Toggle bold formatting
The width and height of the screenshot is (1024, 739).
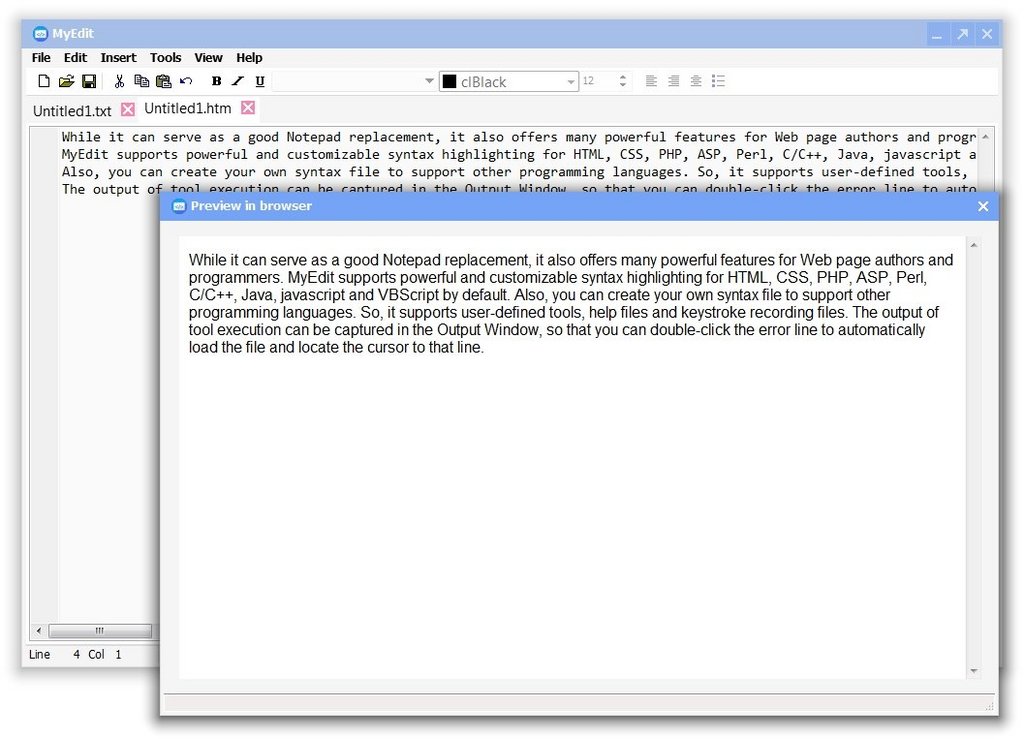point(216,81)
